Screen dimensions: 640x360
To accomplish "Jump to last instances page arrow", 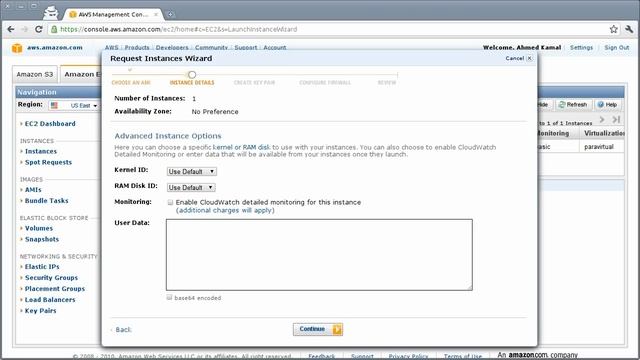I will point(616,119).
